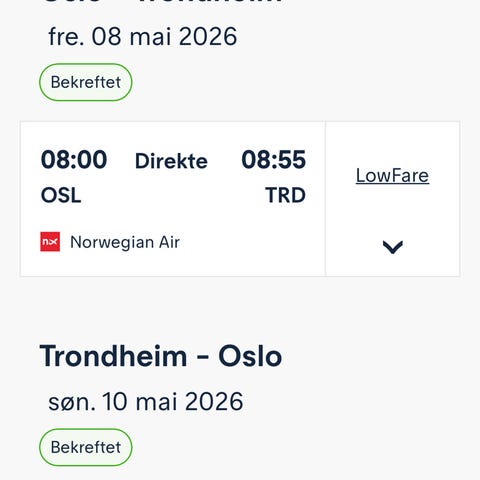Click blank gap between flight card and Trondheim heading
Screen dimensions: 480x480
[240, 308]
